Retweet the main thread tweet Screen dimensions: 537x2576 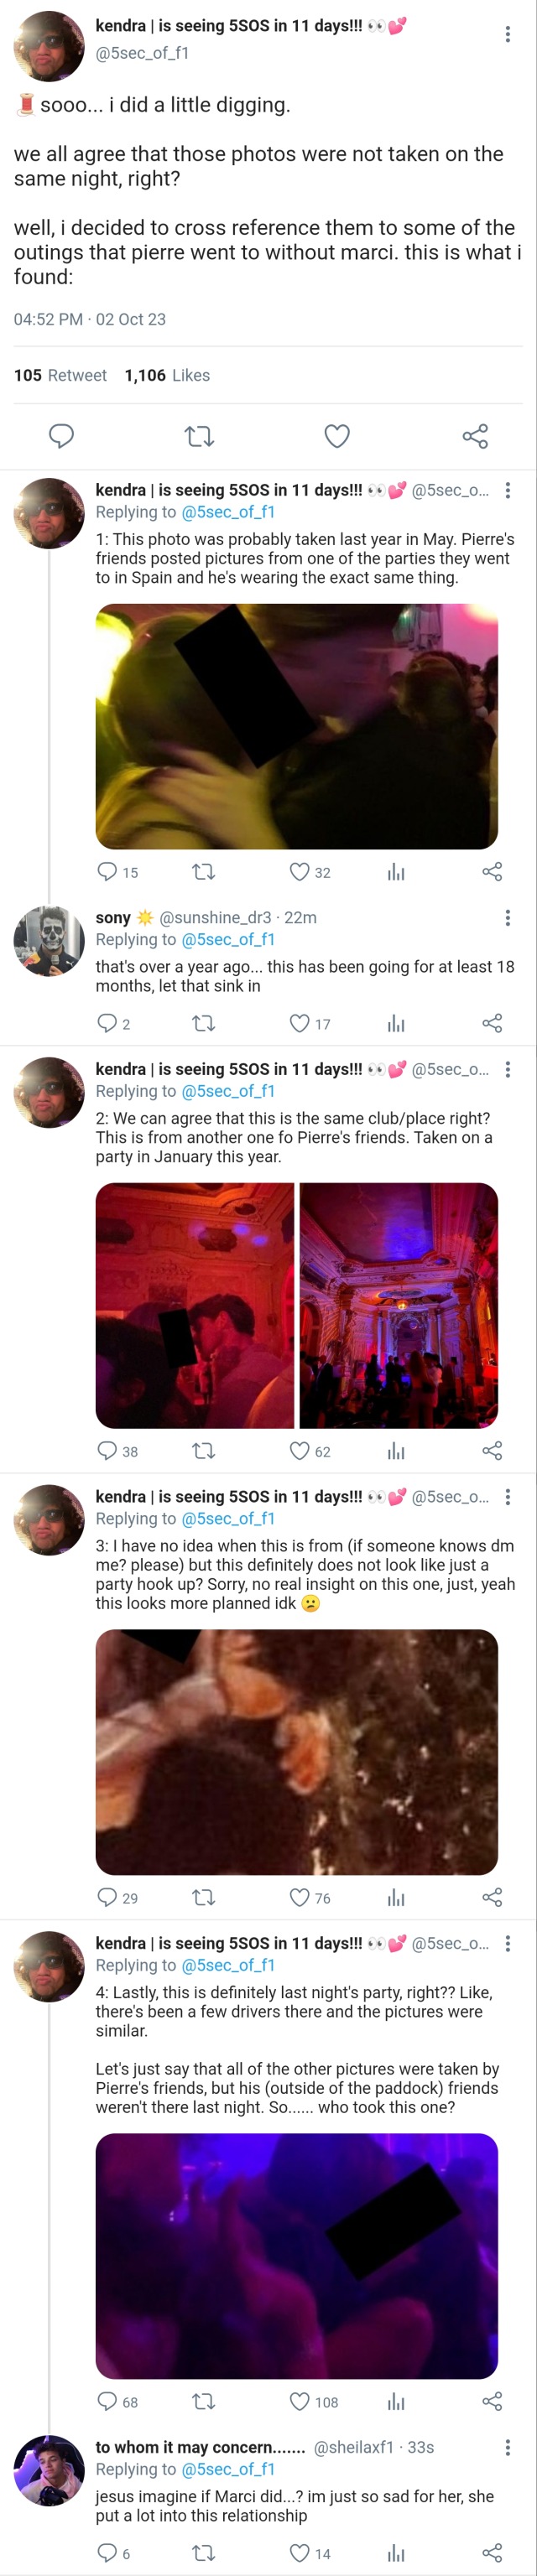(200, 436)
